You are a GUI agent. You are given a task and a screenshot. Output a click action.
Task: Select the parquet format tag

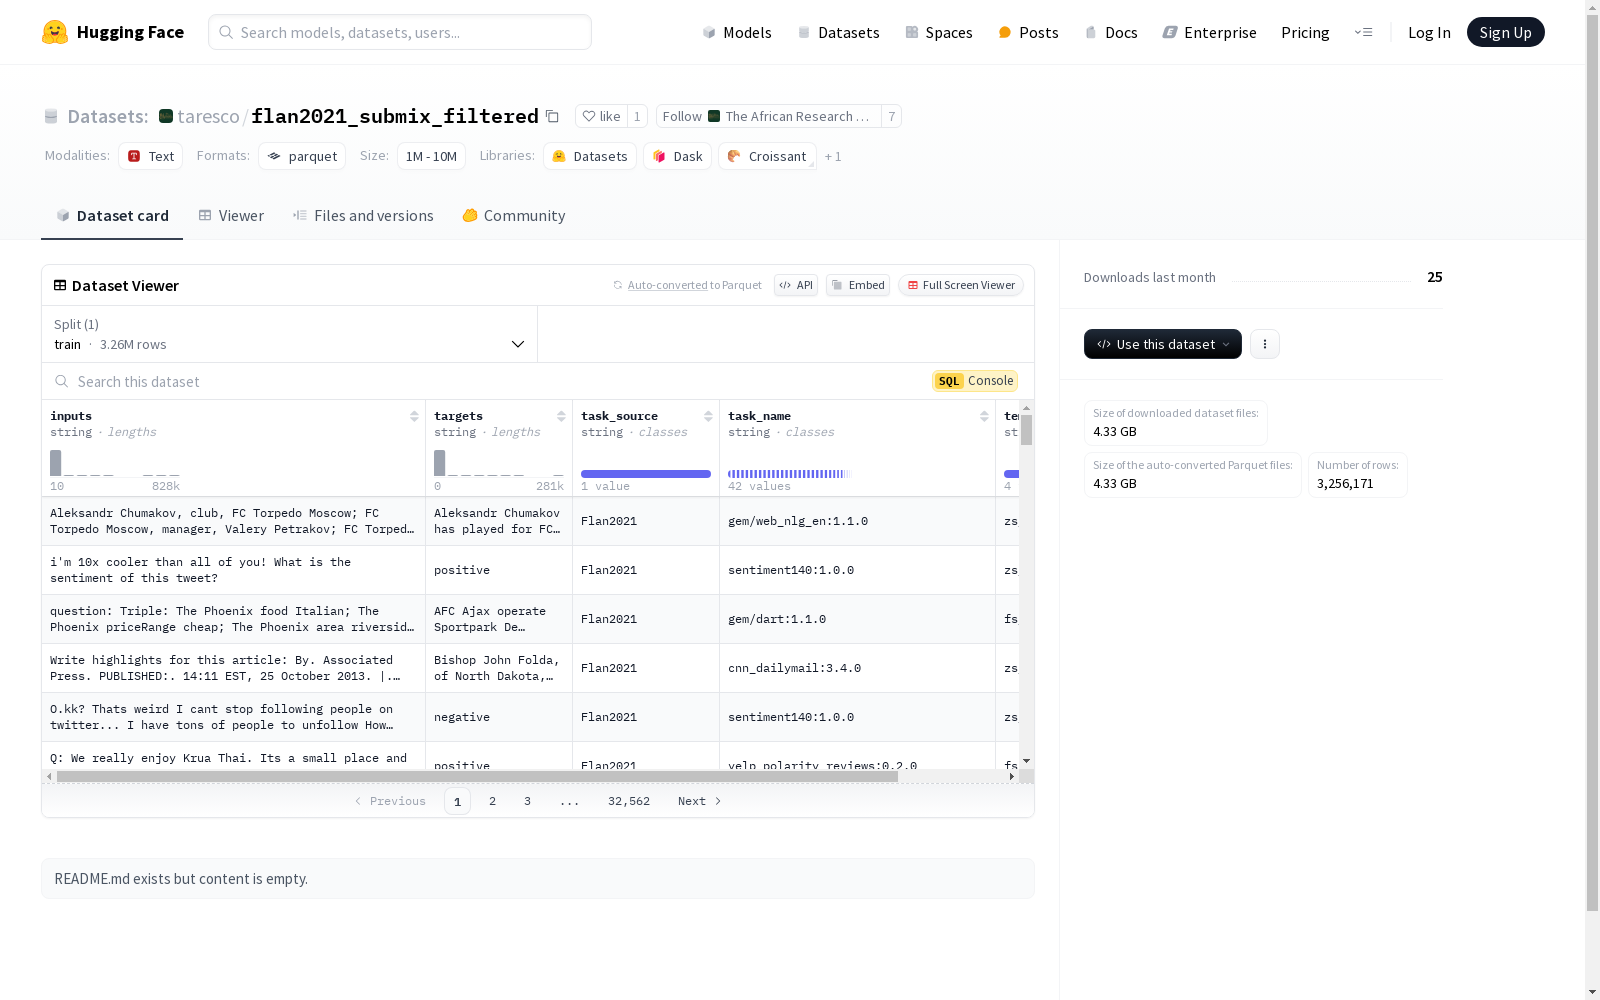pyautogui.click(x=302, y=156)
